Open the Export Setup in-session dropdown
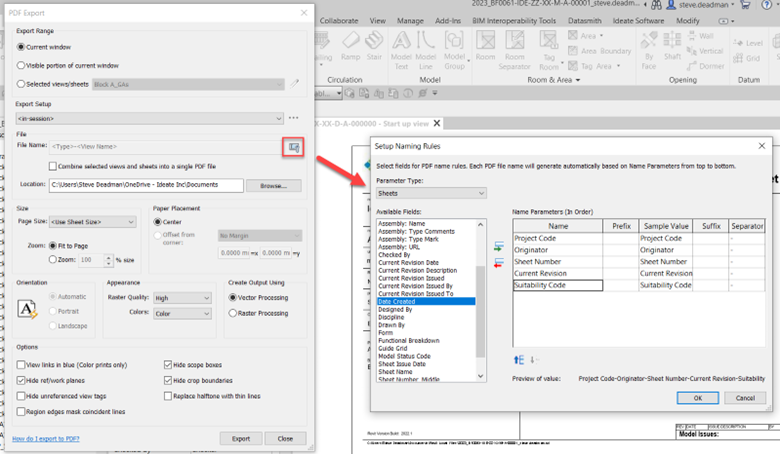The height and width of the screenshot is (454, 780). (x=149, y=118)
